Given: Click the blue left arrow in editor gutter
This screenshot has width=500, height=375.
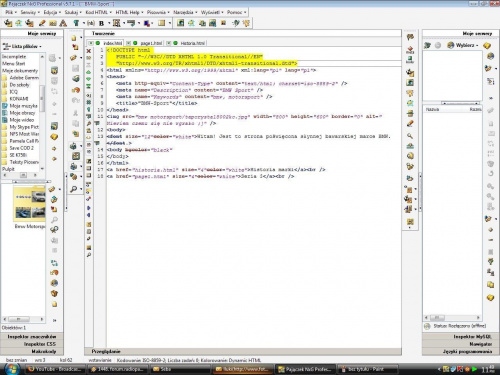Looking at the screenshot, I should pyautogui.click(x=89, y=215).
